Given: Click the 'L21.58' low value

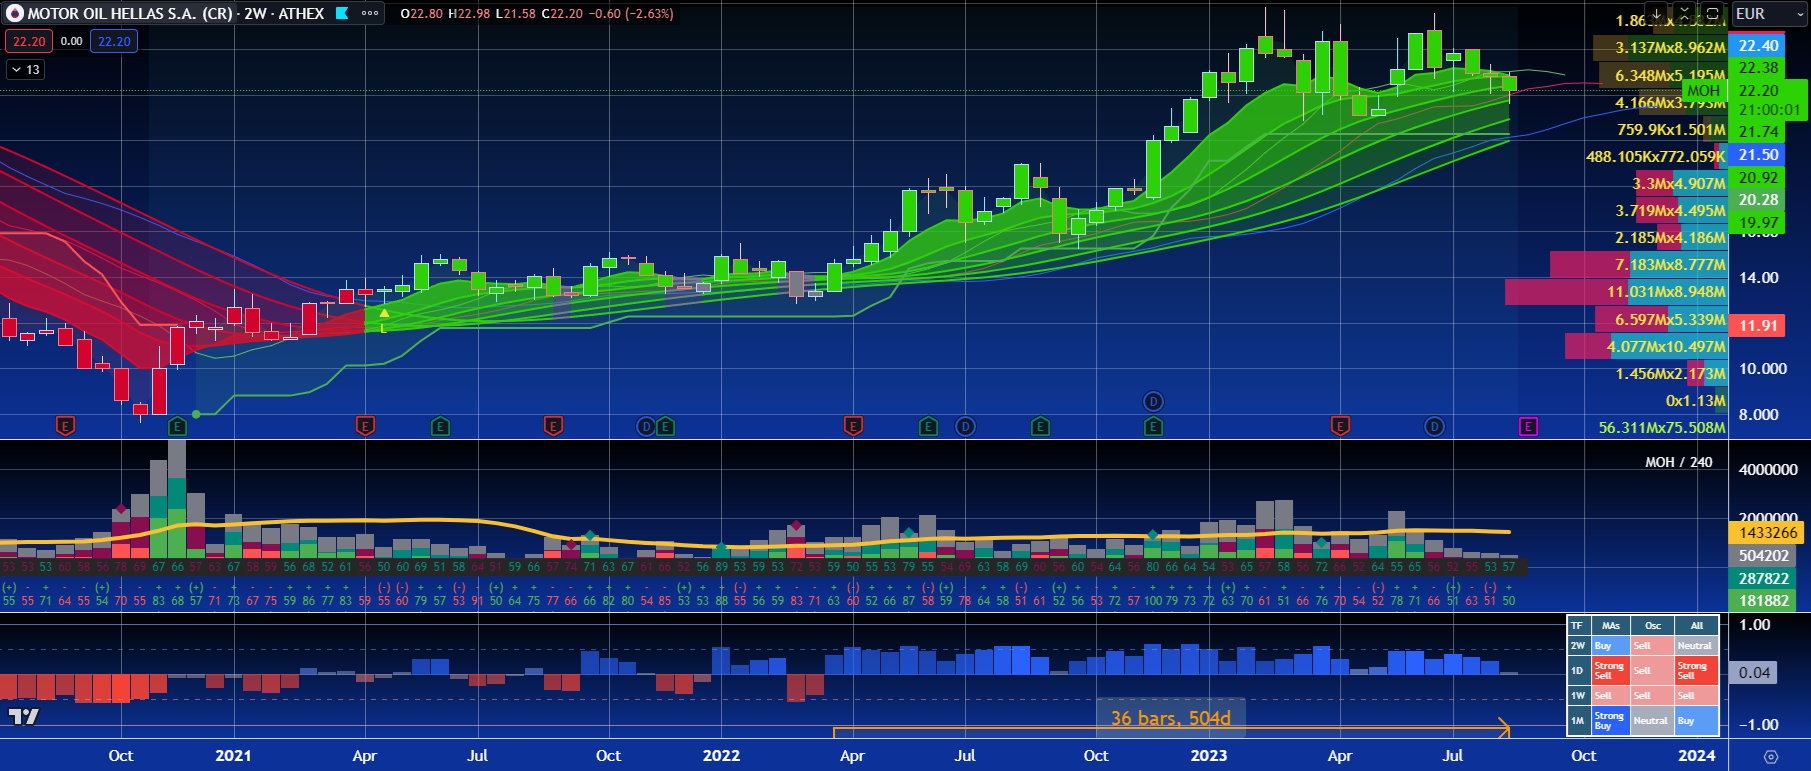Looking at the screenshot, I should (516, 14).
